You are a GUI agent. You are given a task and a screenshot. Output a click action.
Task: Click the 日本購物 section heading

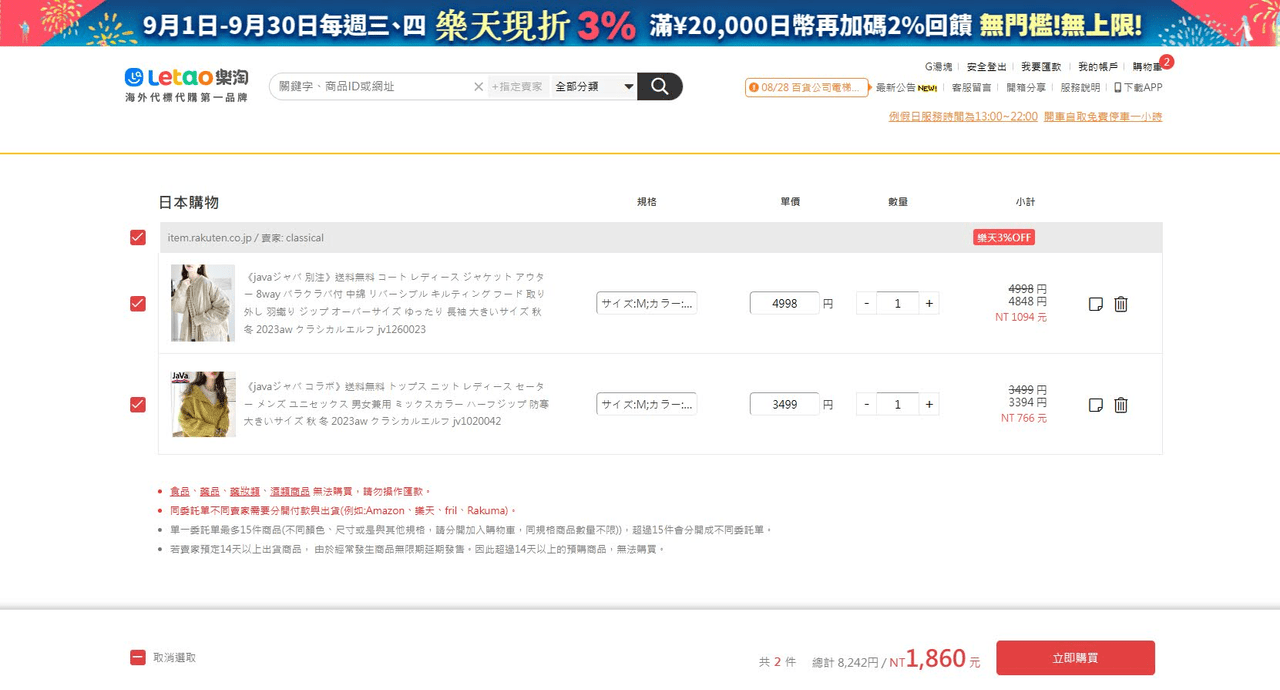[x=188, y=202]
